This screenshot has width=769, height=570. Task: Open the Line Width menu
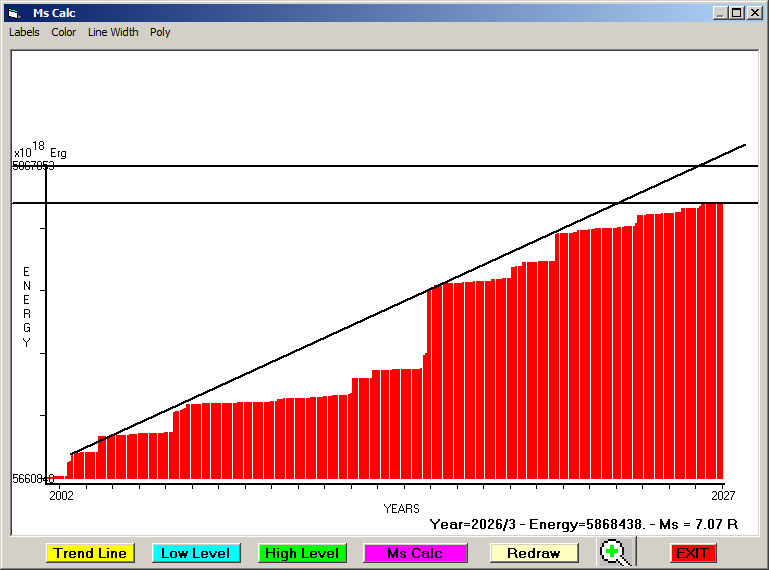(x=113, y=32)
